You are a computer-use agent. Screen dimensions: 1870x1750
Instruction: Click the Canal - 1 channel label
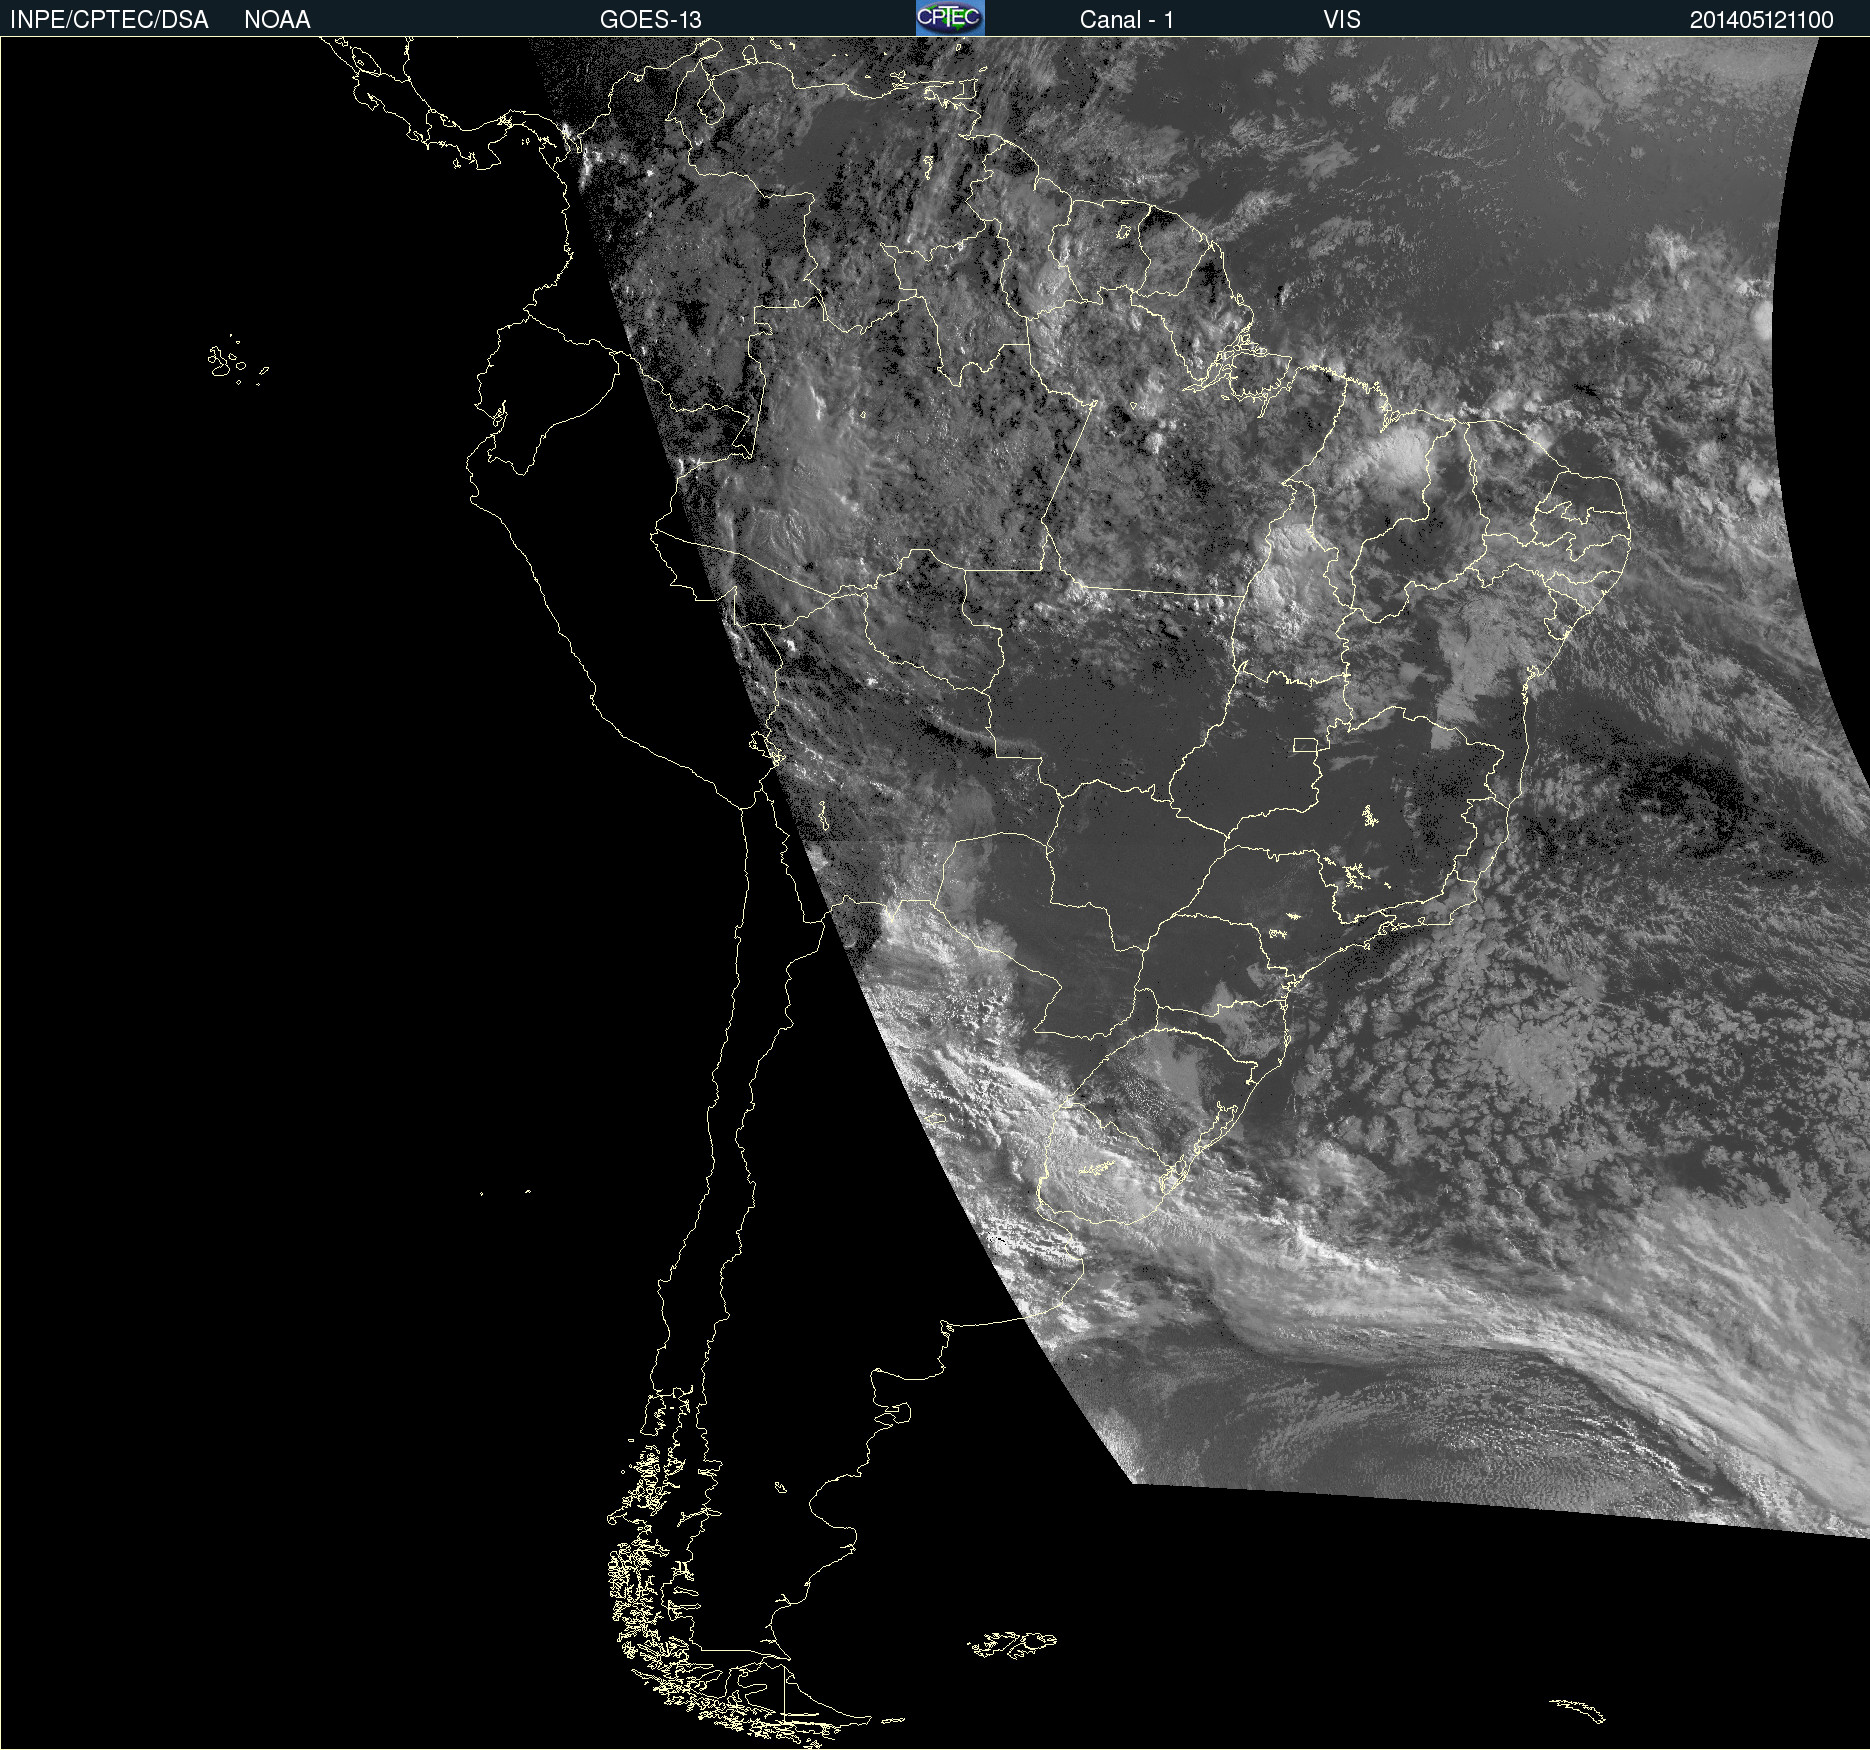click(x=1127, y=20)
